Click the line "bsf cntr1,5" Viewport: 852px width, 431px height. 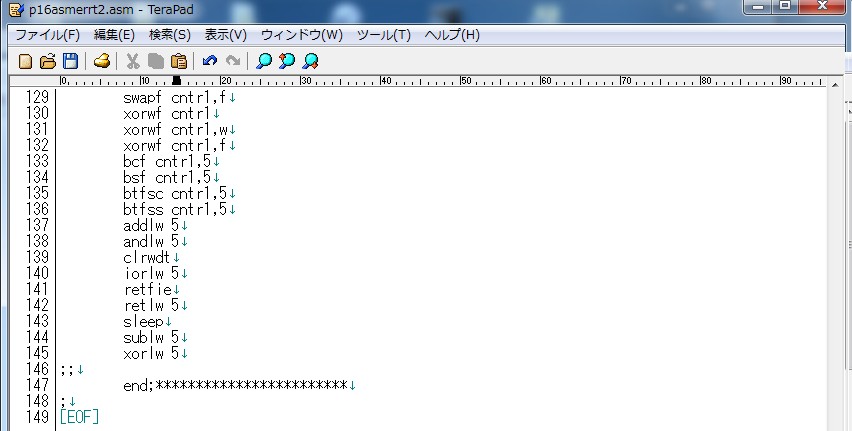[x=167, y=178]
